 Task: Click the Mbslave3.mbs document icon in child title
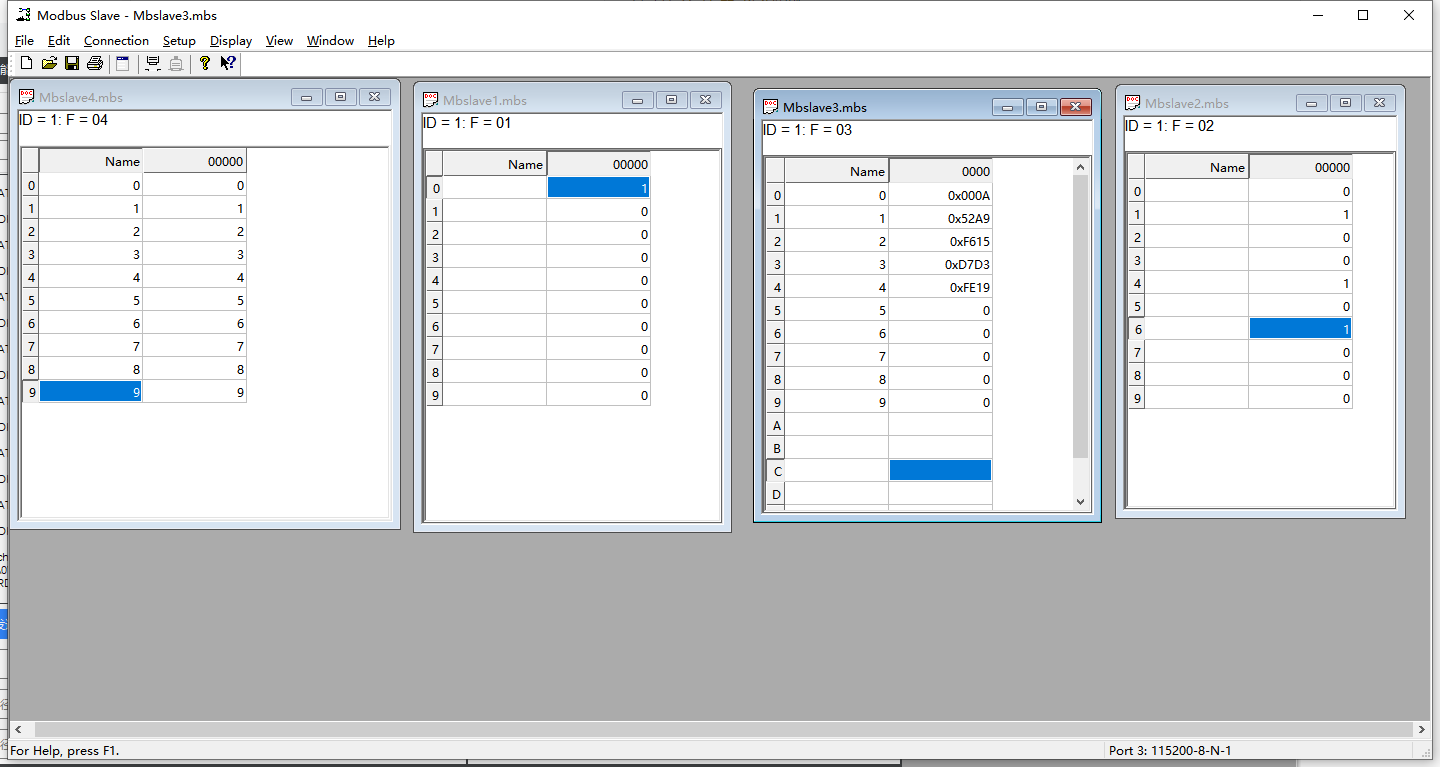[771, 107]
